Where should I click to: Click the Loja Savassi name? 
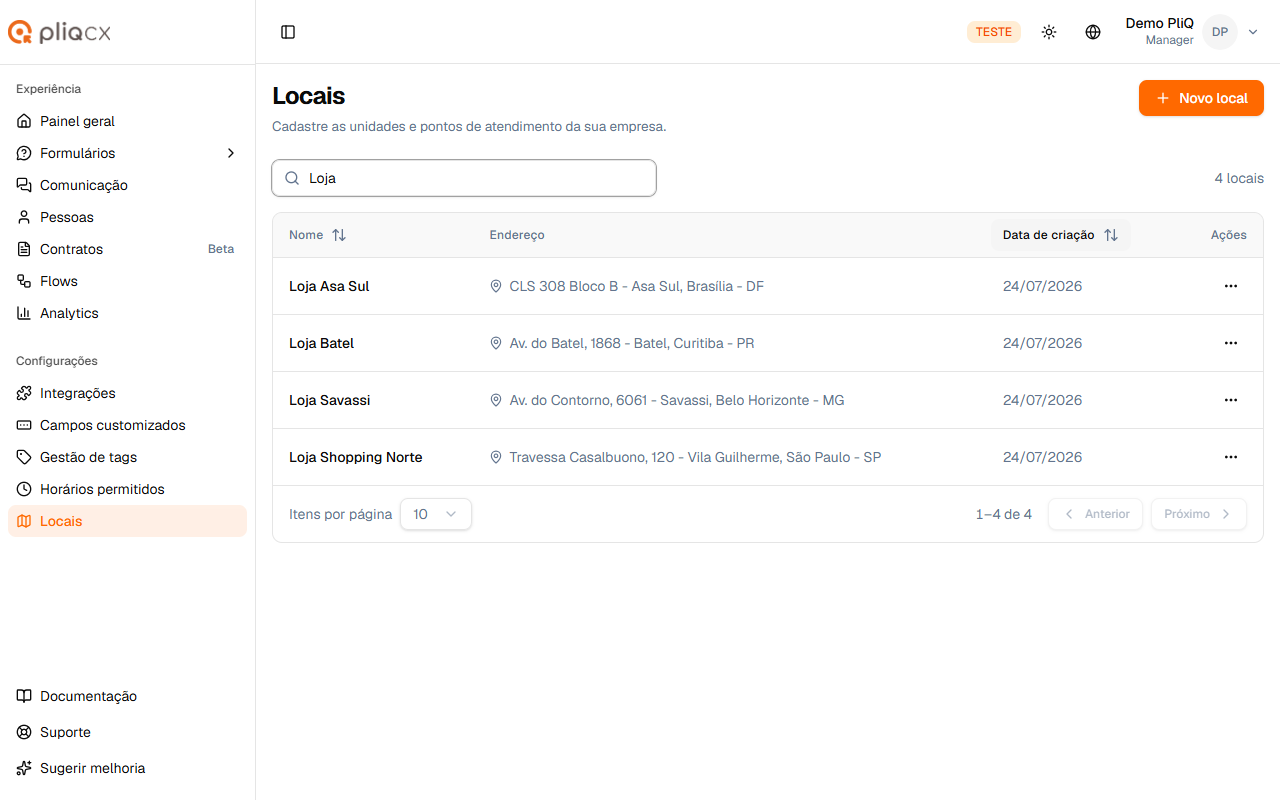[x=329, y=400]
